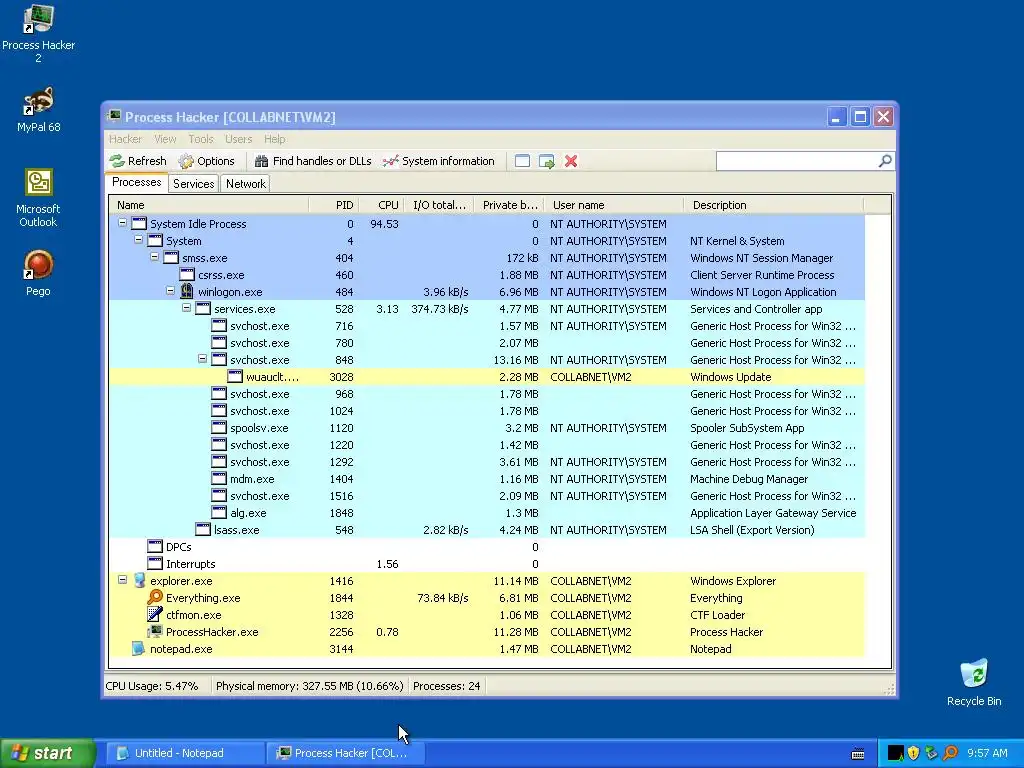Click the explorer.exe process icon
Image resolution: width=1024 pixels, height=768 pixels.
pyautogui.click(x=139, y=581)
